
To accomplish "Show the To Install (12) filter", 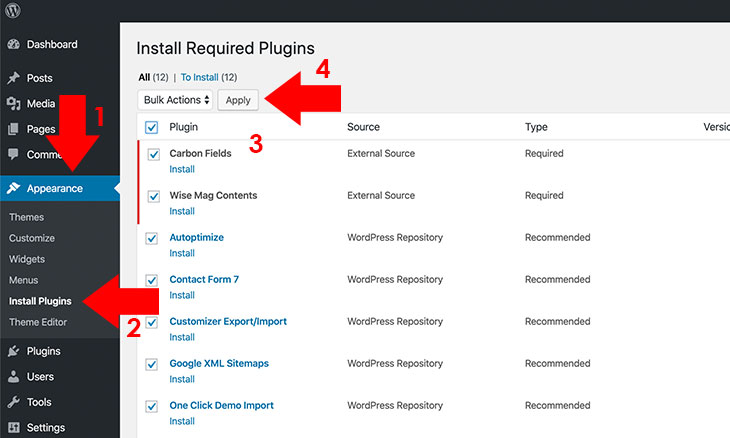I will pyautogui.click(x=209, y=77).
